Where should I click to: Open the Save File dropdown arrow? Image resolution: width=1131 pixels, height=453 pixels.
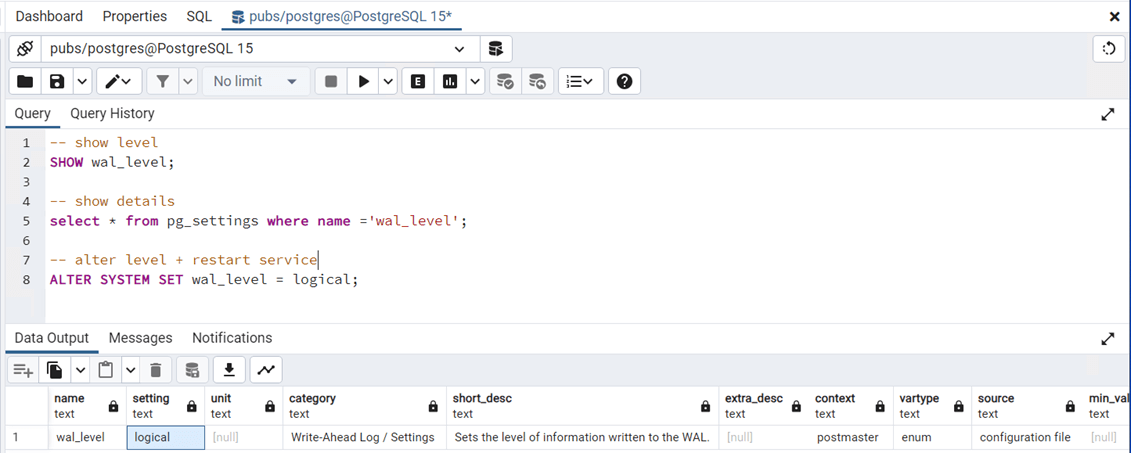82,82
